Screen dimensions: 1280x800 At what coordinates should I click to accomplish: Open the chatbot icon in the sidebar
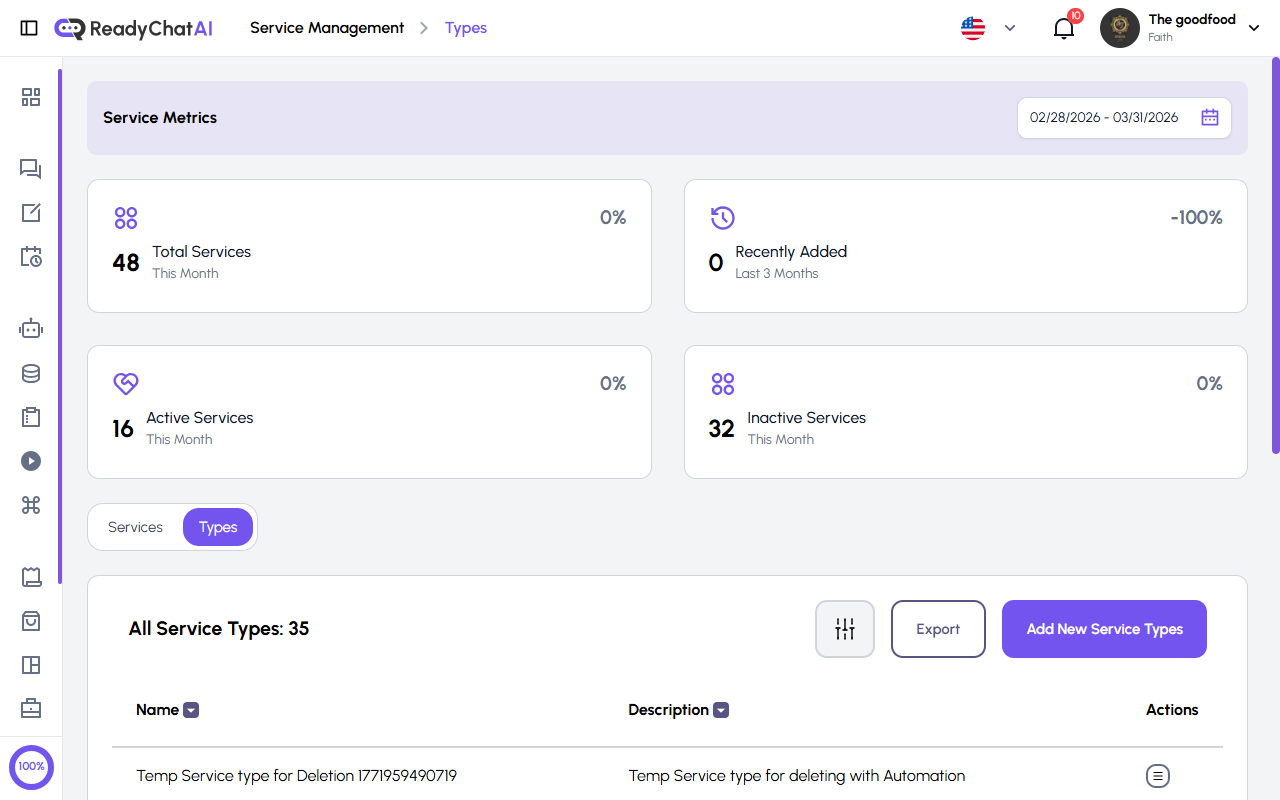pos(30,328)
